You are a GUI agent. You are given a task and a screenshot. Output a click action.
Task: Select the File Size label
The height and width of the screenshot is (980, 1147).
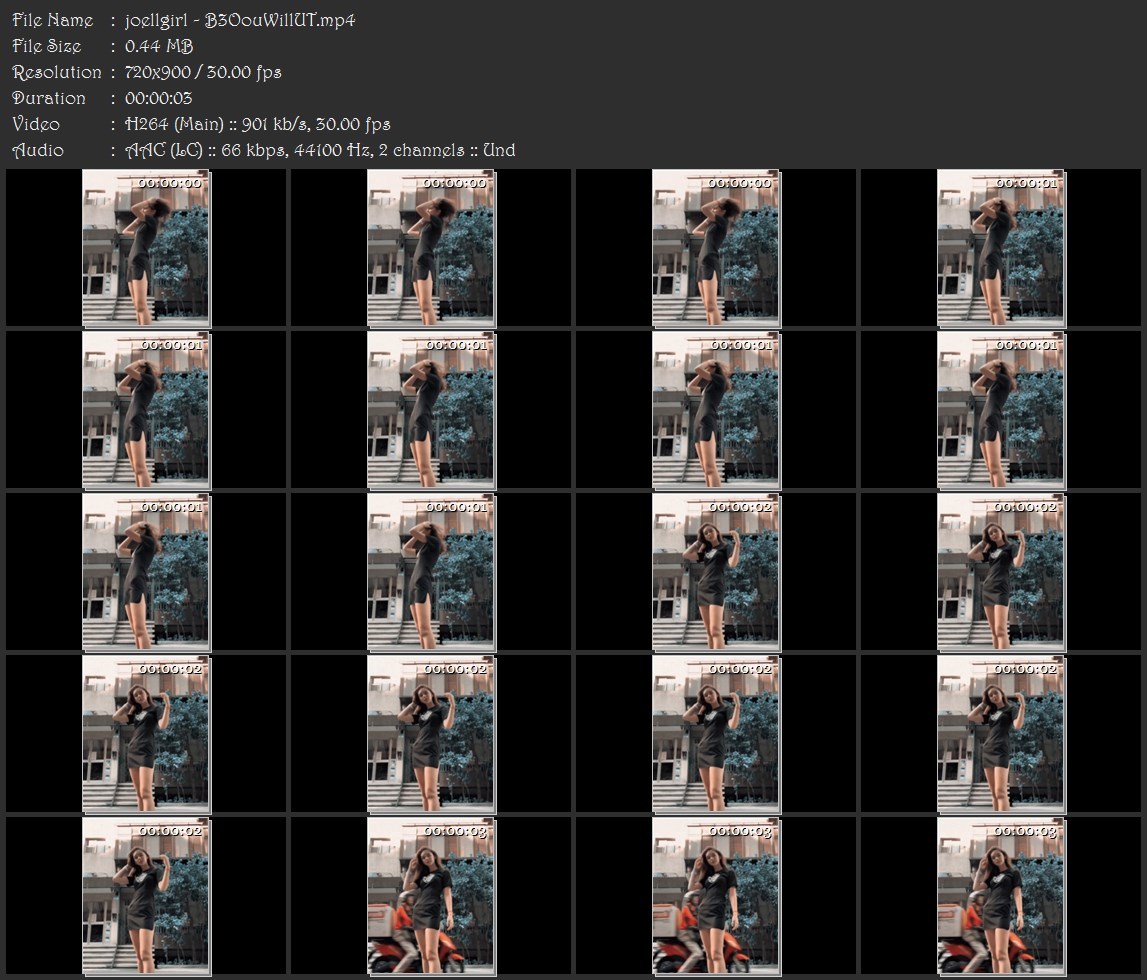tap(47, 46)
